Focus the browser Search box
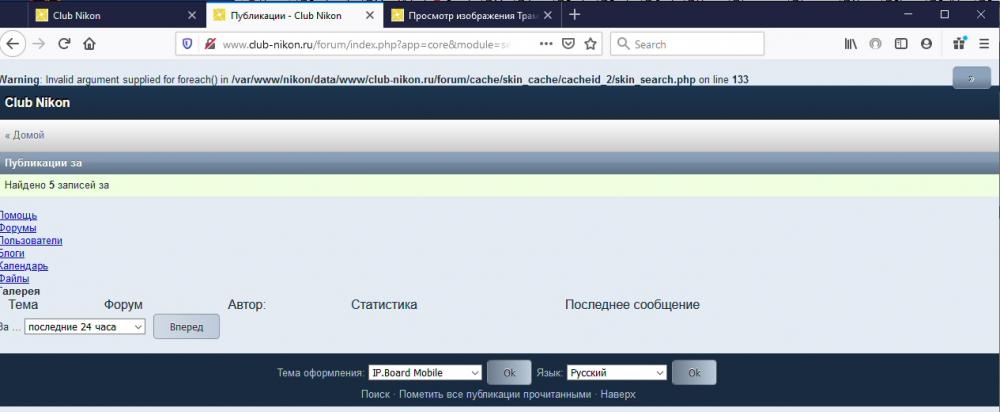 [x=688, y=44]
